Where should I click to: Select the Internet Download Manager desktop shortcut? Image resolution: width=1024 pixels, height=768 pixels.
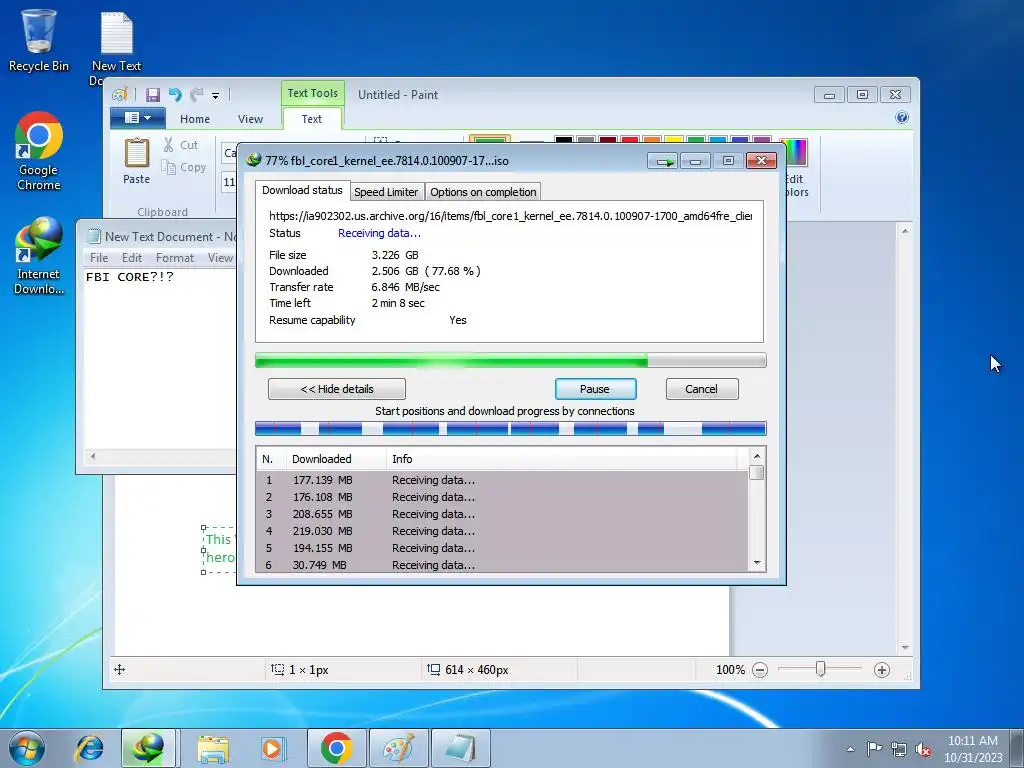pos(39,256)
